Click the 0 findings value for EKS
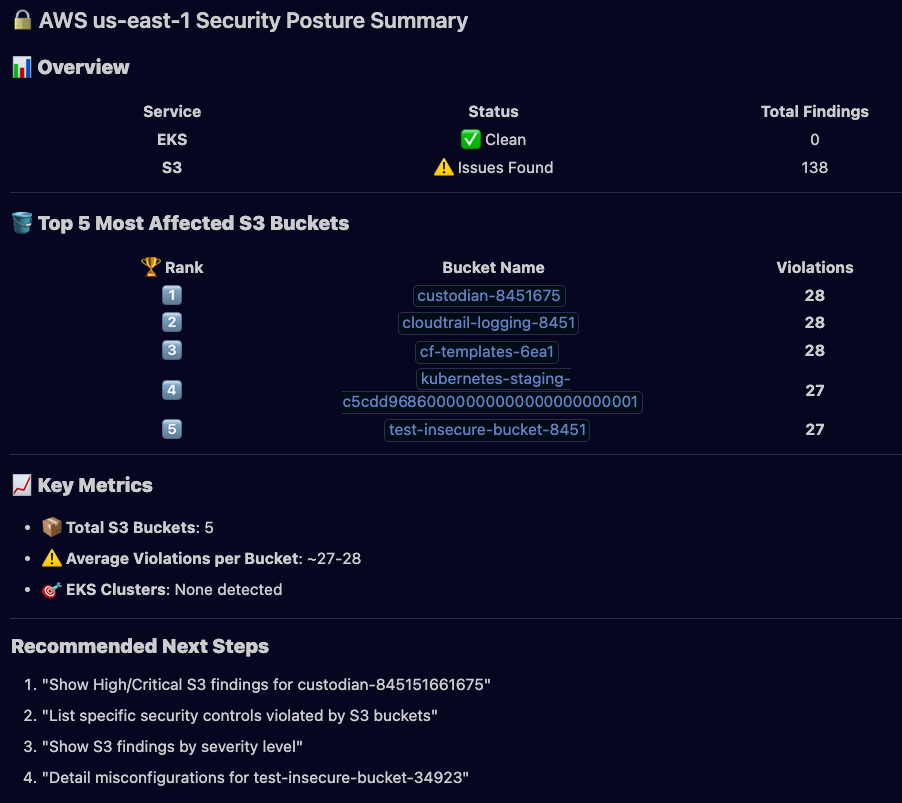This screenshot has height=803, width=902. tap(815, 140)
